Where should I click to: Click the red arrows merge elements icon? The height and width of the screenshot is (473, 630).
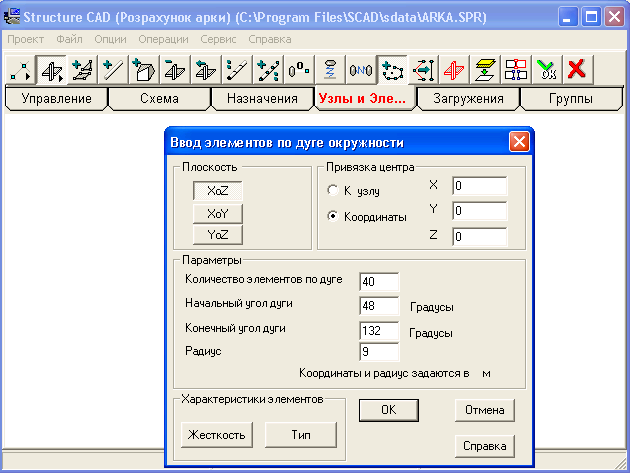point(423,70)
